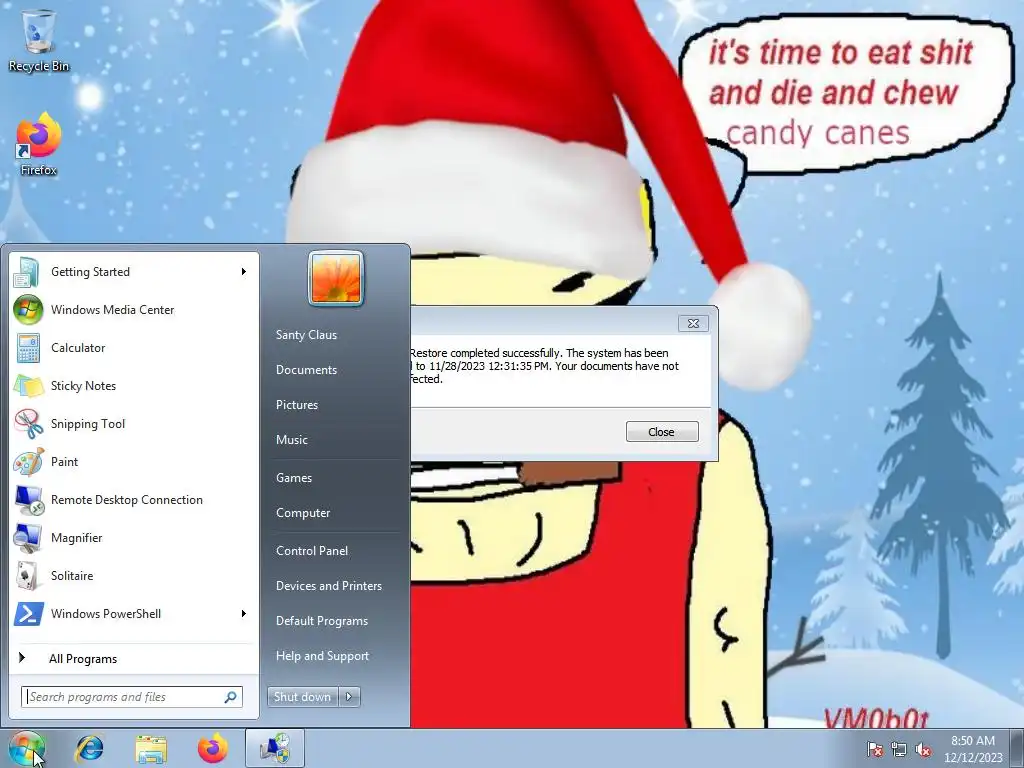Screen dimensions: 1024x768
Task: Close System Restore dialog with X button
Action: pos(694,323)
